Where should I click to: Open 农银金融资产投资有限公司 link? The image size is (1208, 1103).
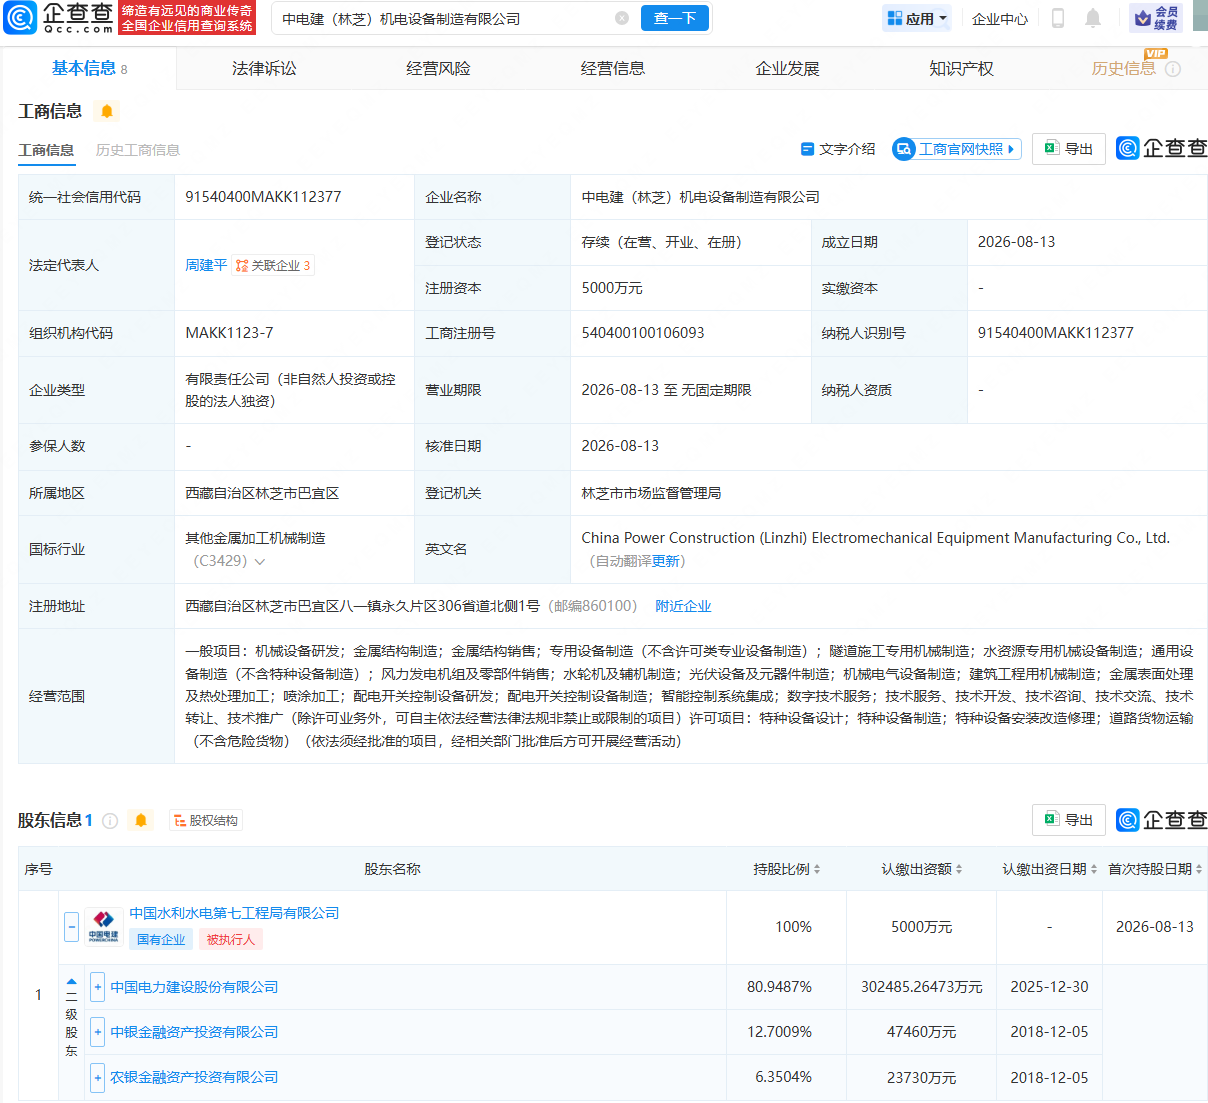coord(194,1077)
